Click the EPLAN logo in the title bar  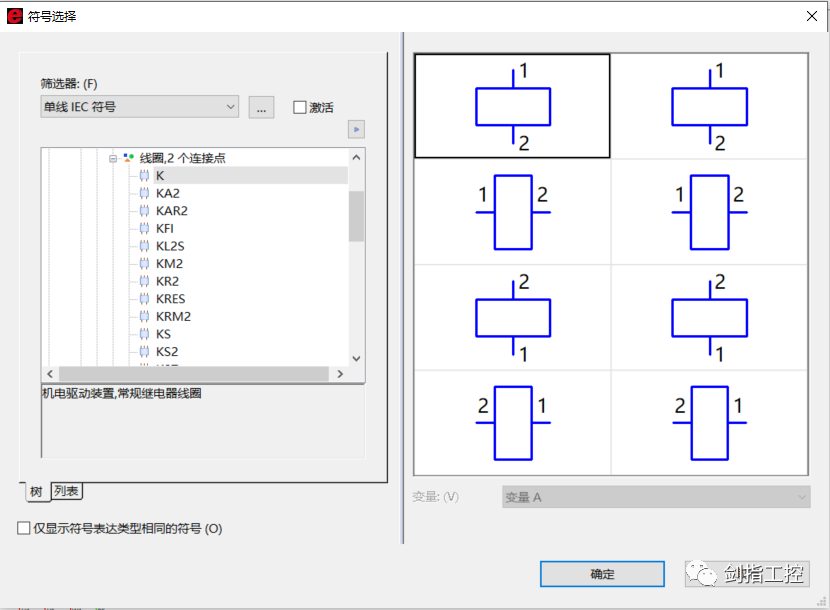click(14, 15)
